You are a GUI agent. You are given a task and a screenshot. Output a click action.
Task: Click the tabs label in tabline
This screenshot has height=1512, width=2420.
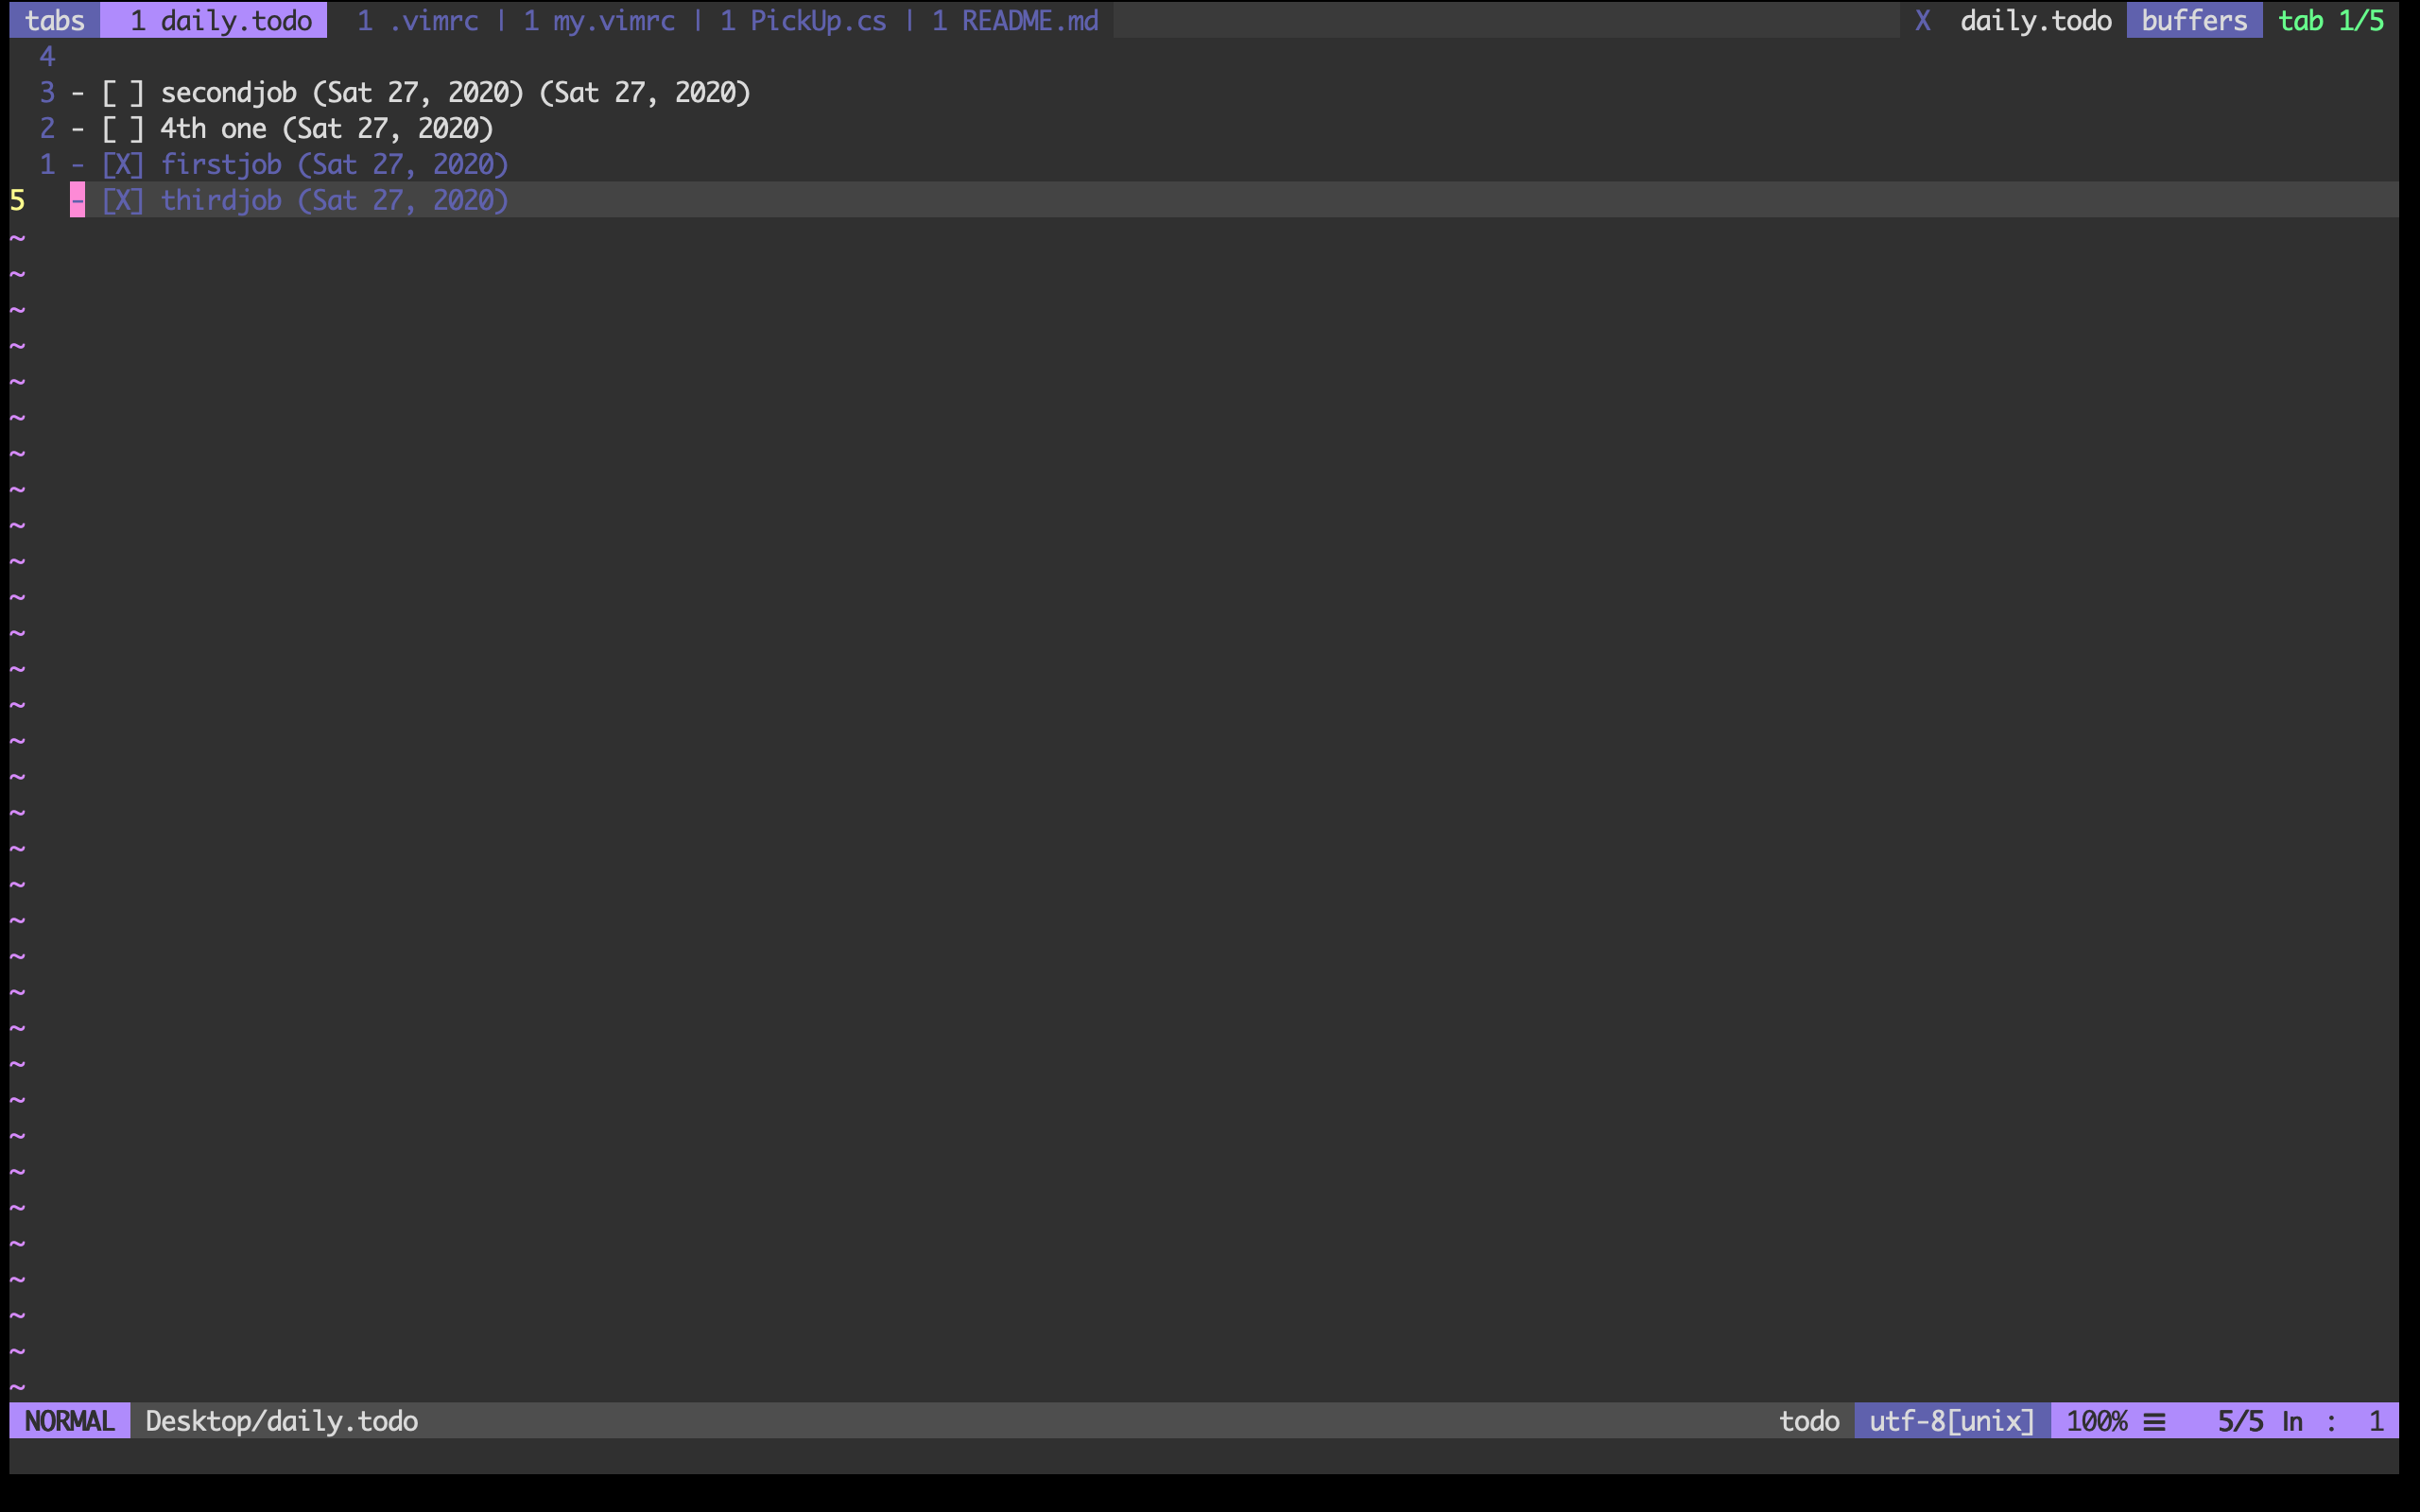point(54,20)
